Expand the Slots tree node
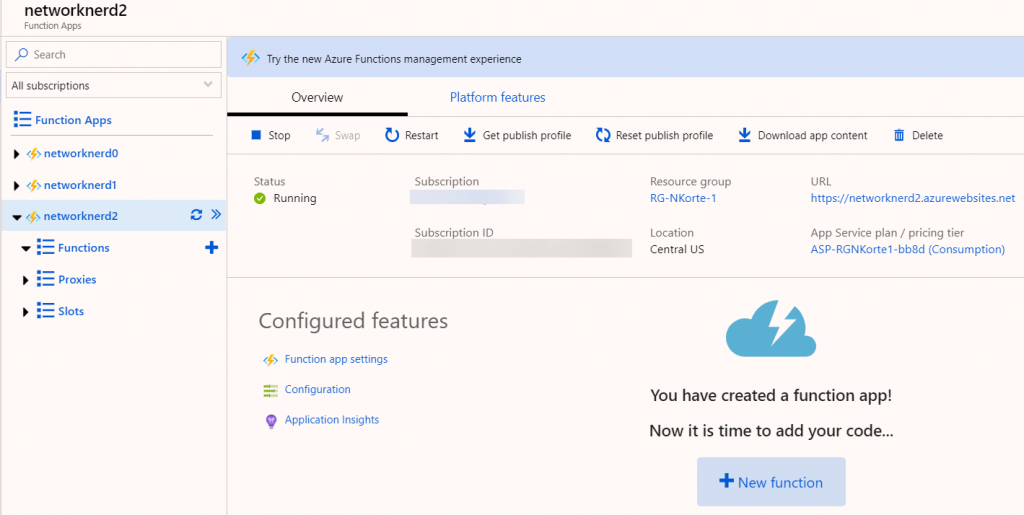 26,311
